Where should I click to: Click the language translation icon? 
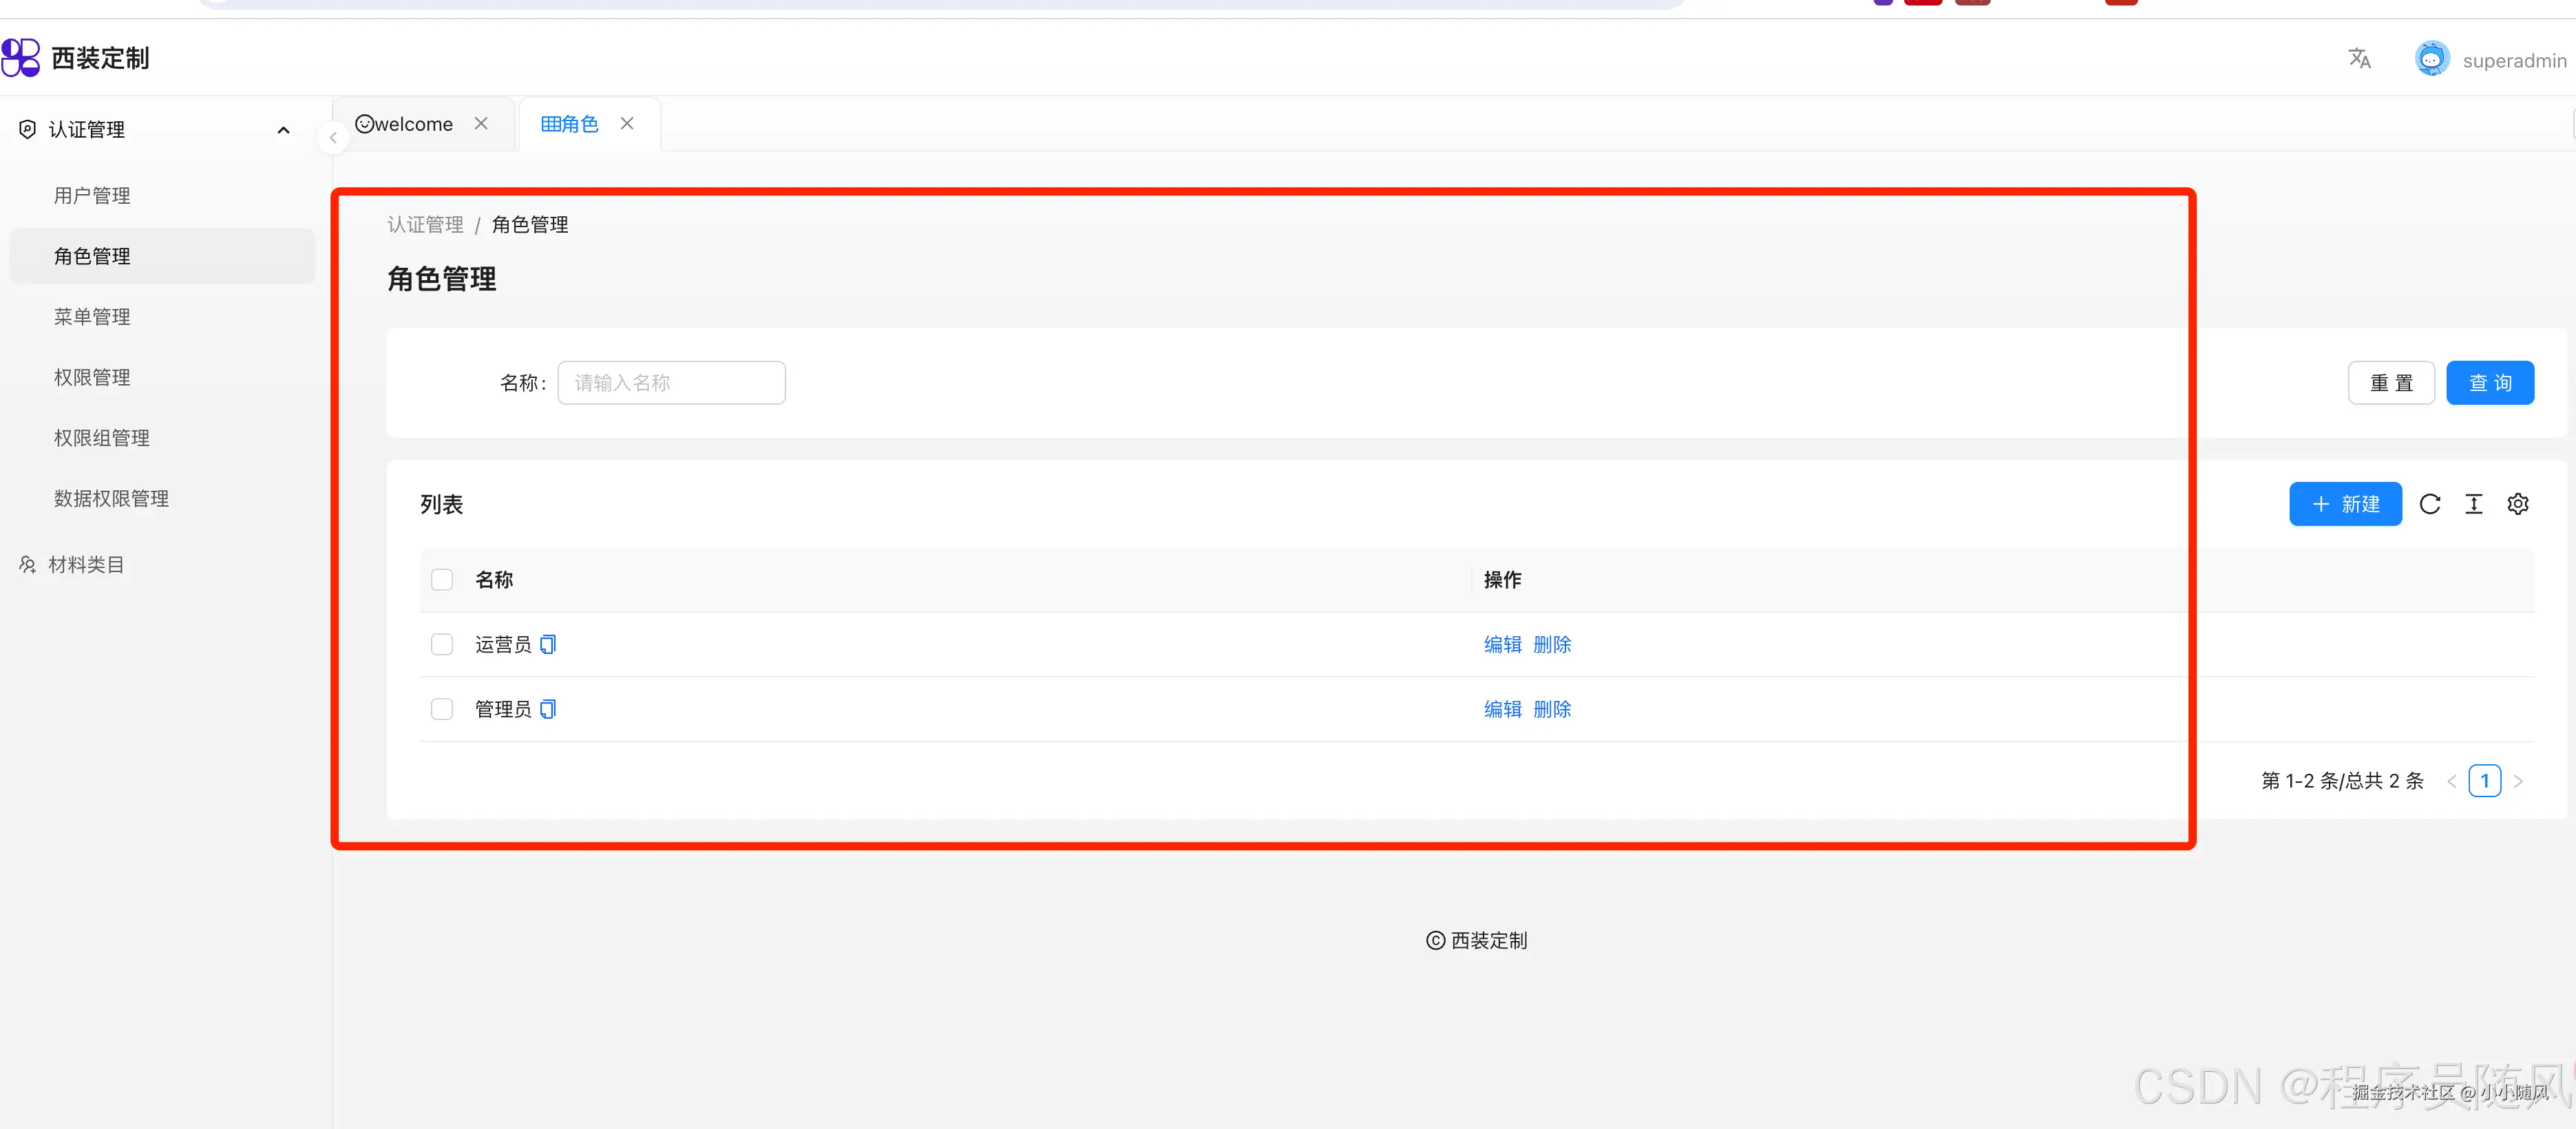[x=2359, y=59]
